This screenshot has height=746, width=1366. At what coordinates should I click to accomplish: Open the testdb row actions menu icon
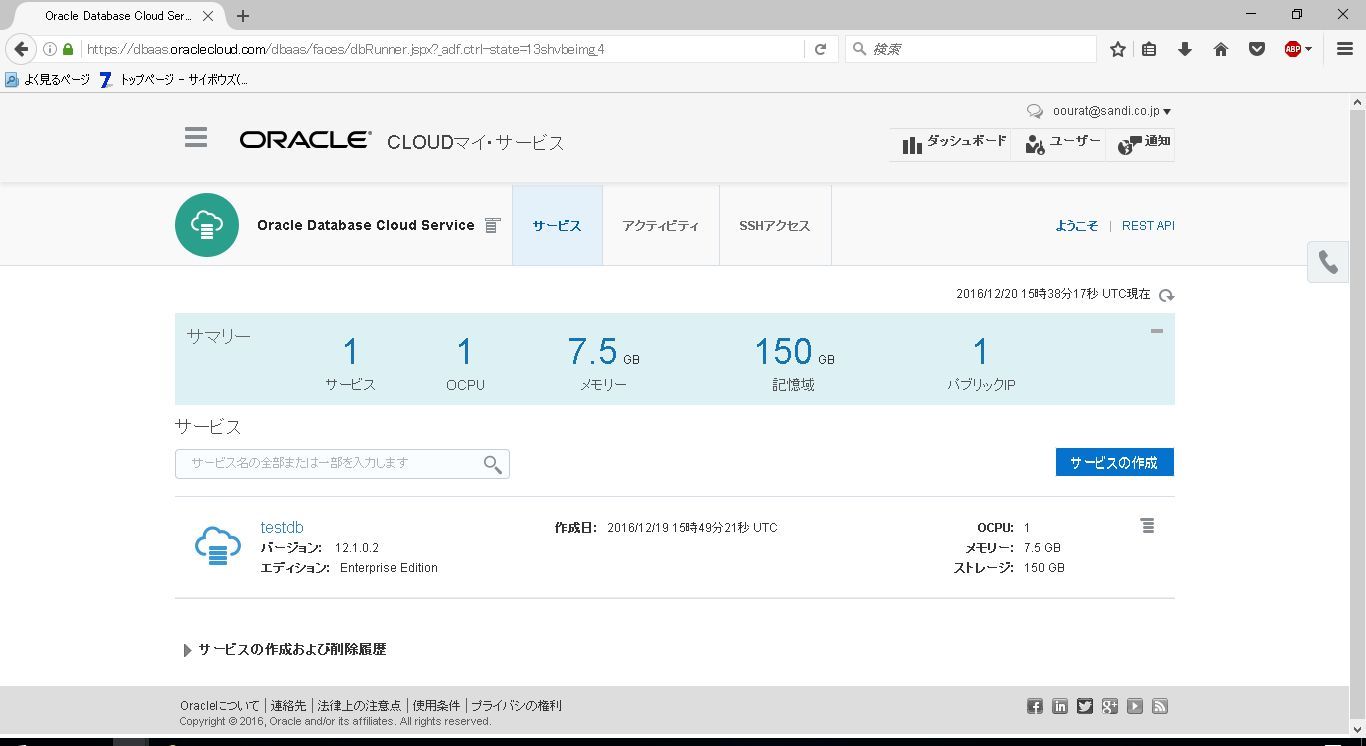pyautogui.click(x=1147, y=526)
